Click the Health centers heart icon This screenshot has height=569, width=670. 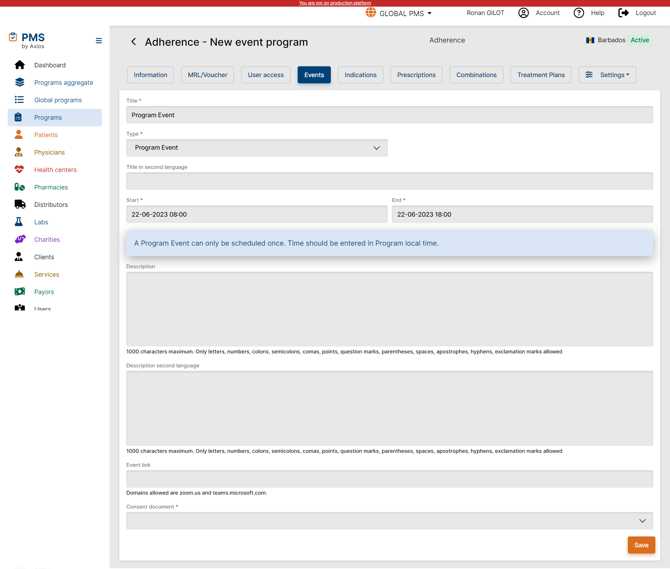(x=19, y=170)
